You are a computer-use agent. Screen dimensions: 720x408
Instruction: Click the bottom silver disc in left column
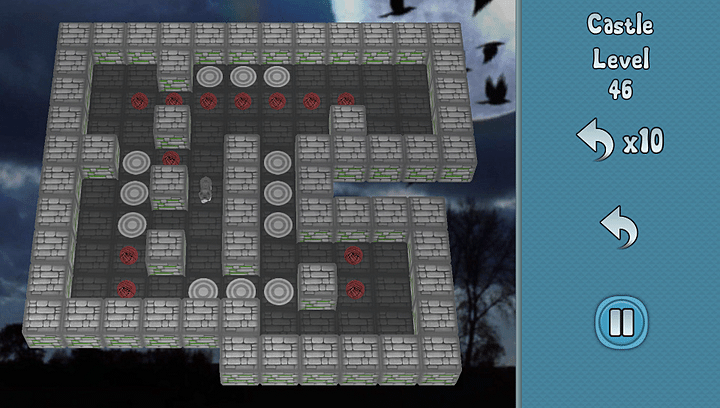[x=131, y=224]
